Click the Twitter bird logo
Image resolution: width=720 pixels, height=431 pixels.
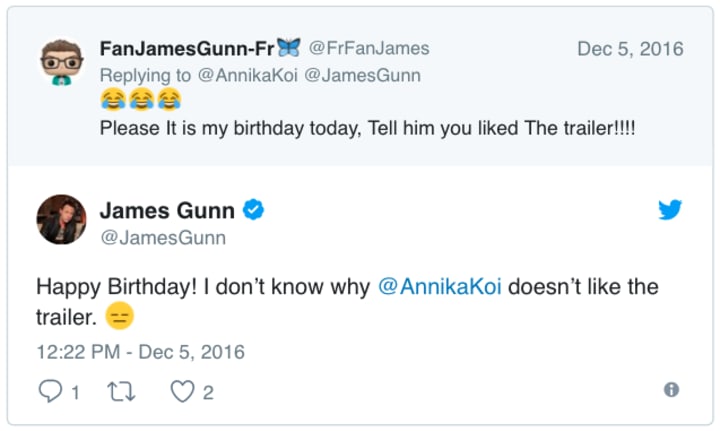click(670, 210)
